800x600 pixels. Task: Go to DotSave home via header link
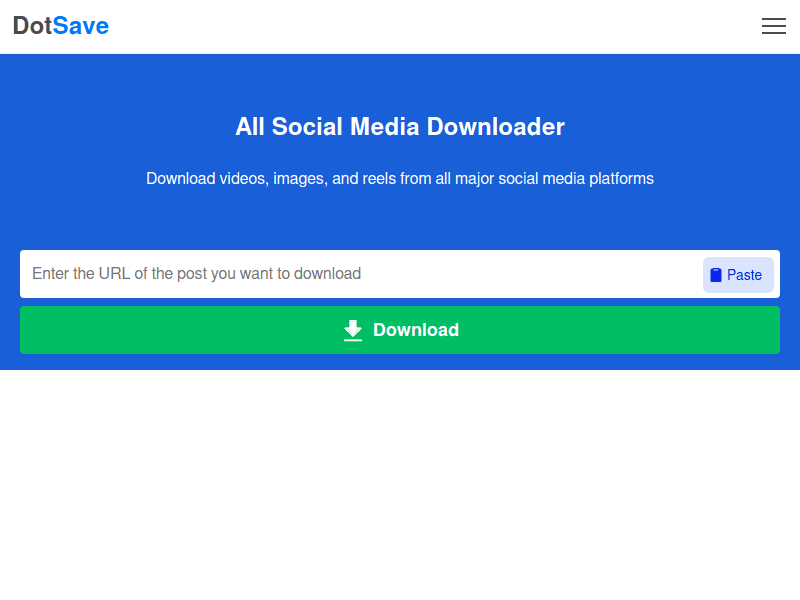61,26
